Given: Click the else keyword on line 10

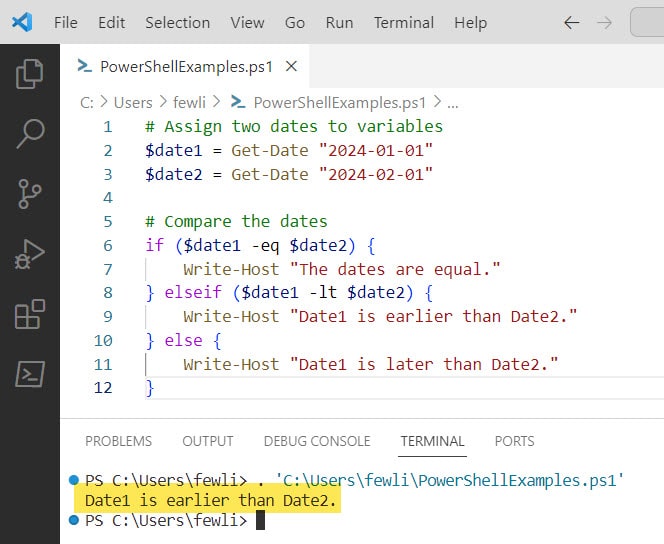Looking at the screenshot, I should 183,340.
